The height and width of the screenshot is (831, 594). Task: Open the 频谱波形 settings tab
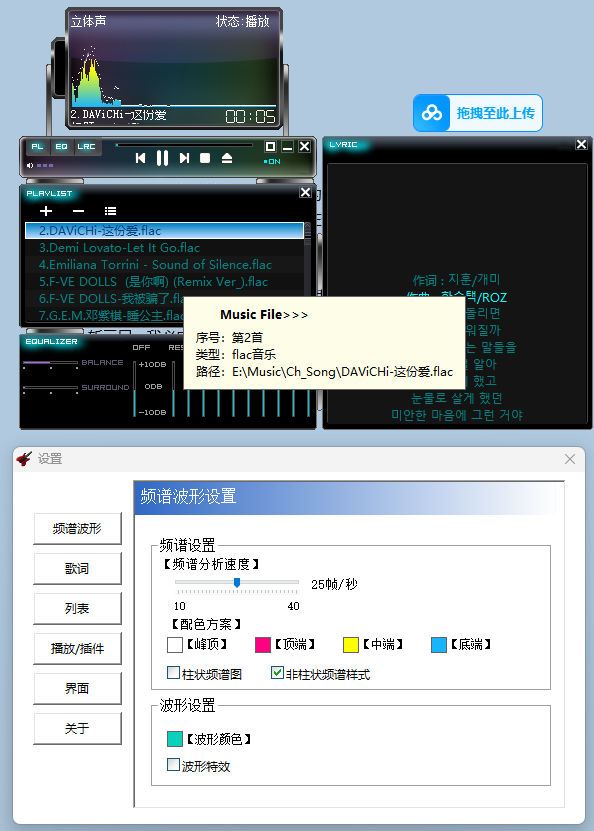tap(77, 528)
